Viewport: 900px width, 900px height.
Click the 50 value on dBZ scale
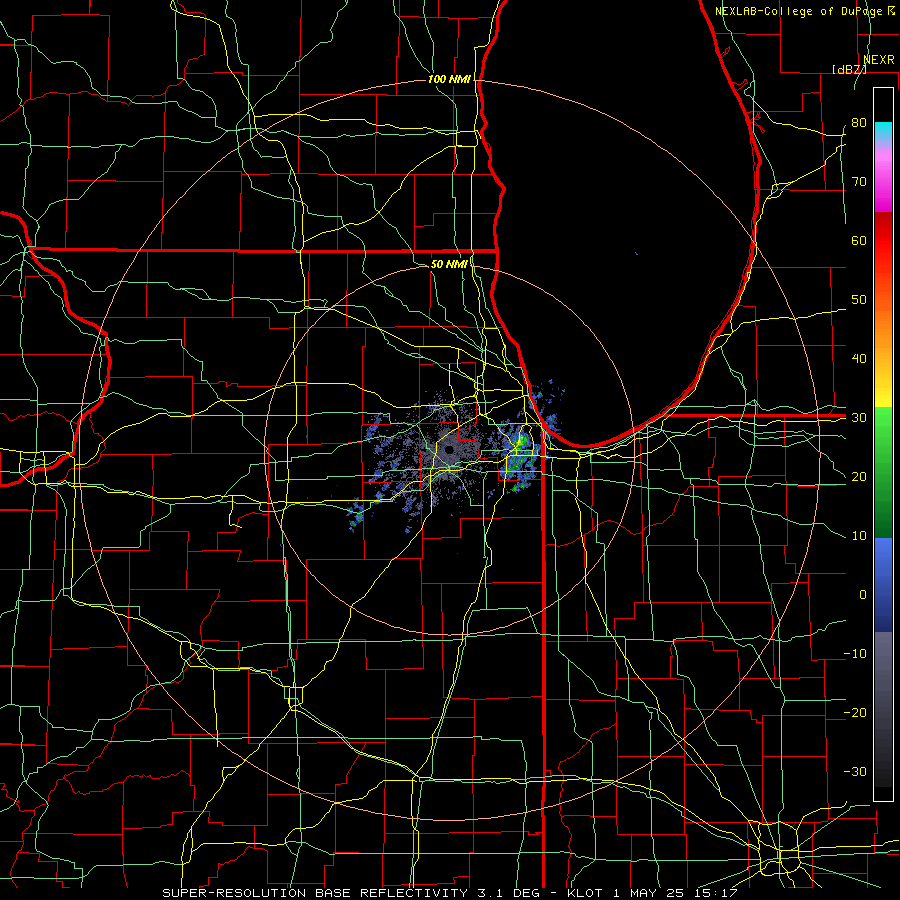point(859,300)
